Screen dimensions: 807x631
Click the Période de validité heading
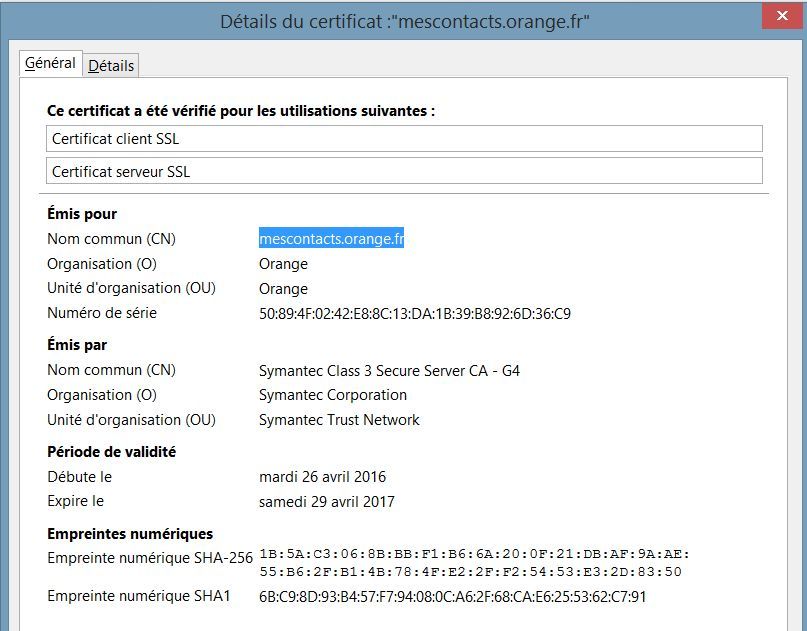[111, 452]
